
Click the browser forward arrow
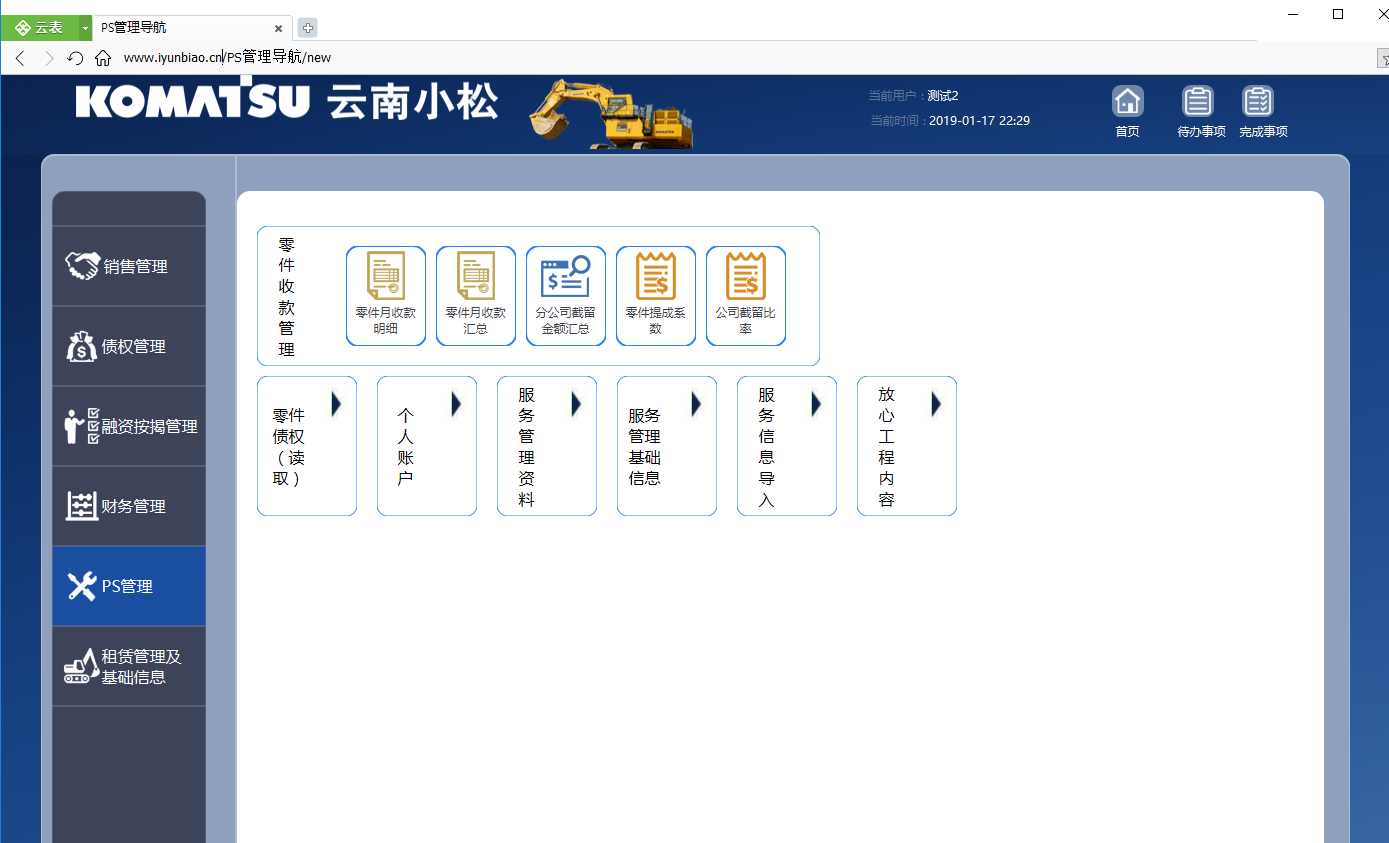(x=48, y=58)
